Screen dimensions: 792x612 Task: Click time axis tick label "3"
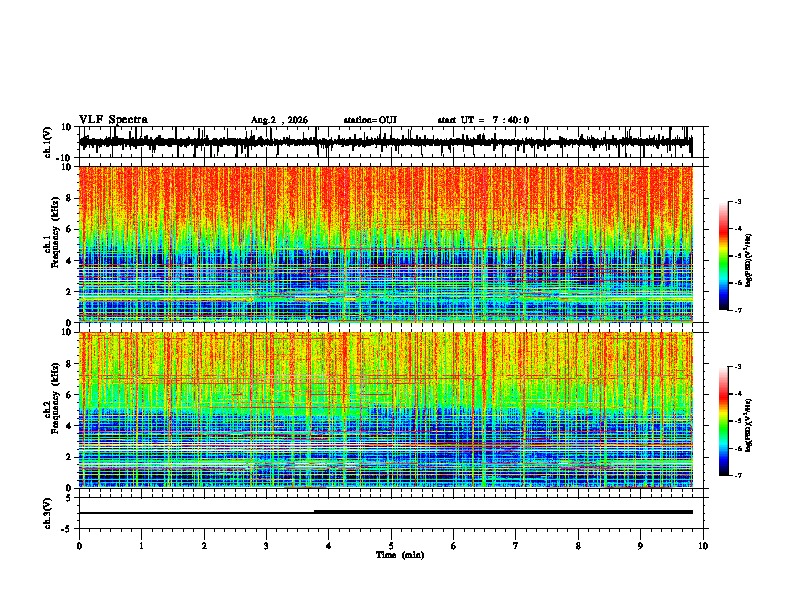point(266,546)
